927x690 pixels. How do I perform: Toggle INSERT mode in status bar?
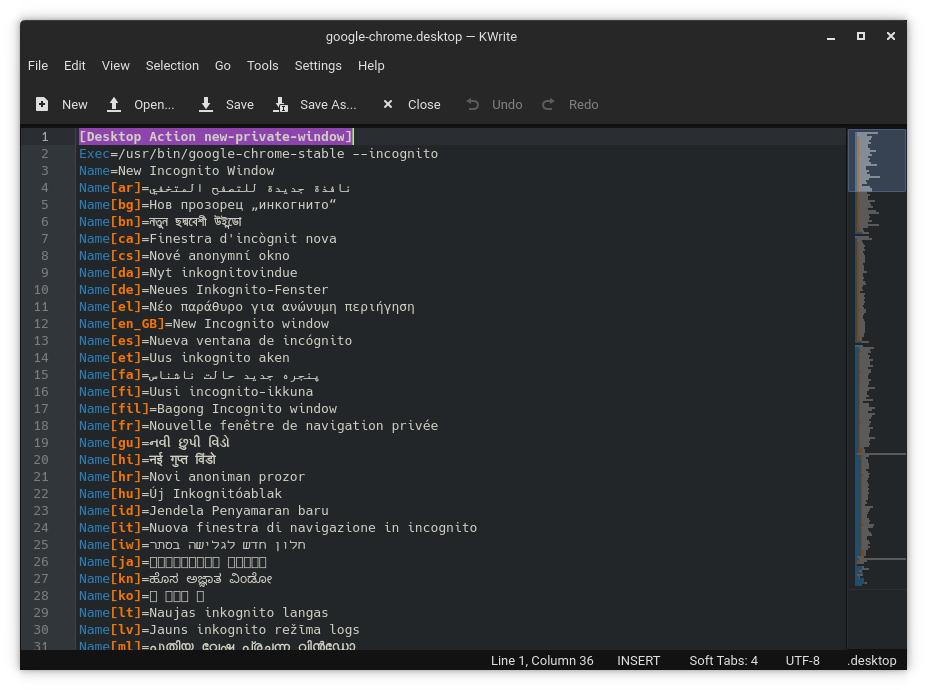(638, 660)
